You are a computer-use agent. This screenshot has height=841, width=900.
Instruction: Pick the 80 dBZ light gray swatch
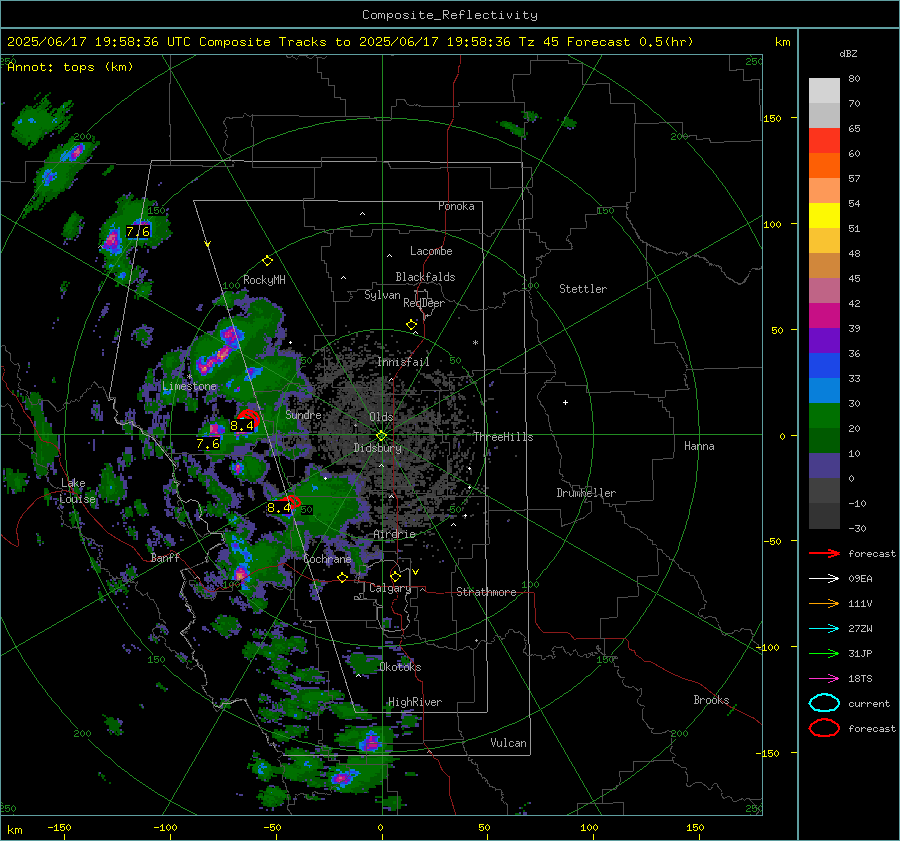tap(824, 91)
